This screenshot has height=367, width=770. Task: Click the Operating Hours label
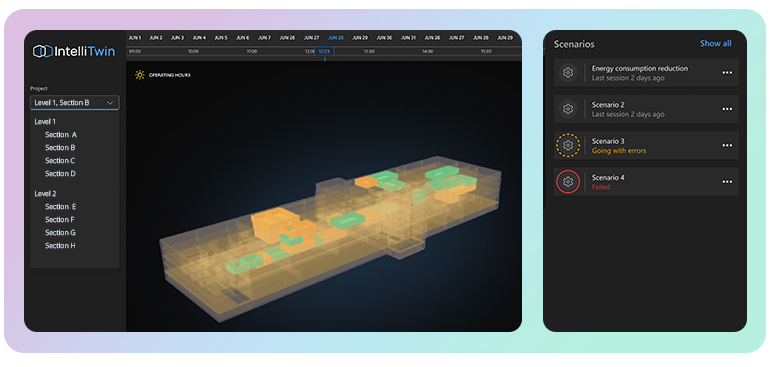coord(169,75)
